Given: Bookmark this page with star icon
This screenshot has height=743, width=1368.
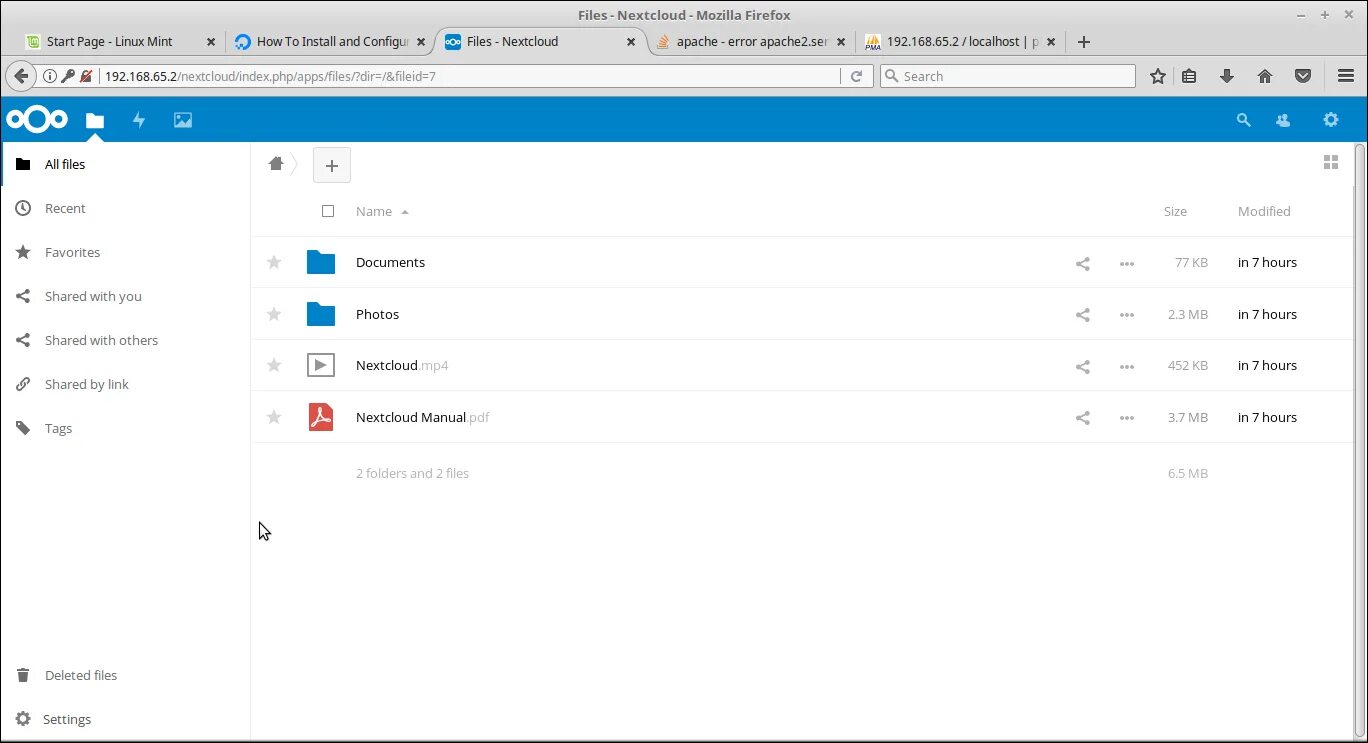Looking at the screenshot, I should click(1158, 76).
